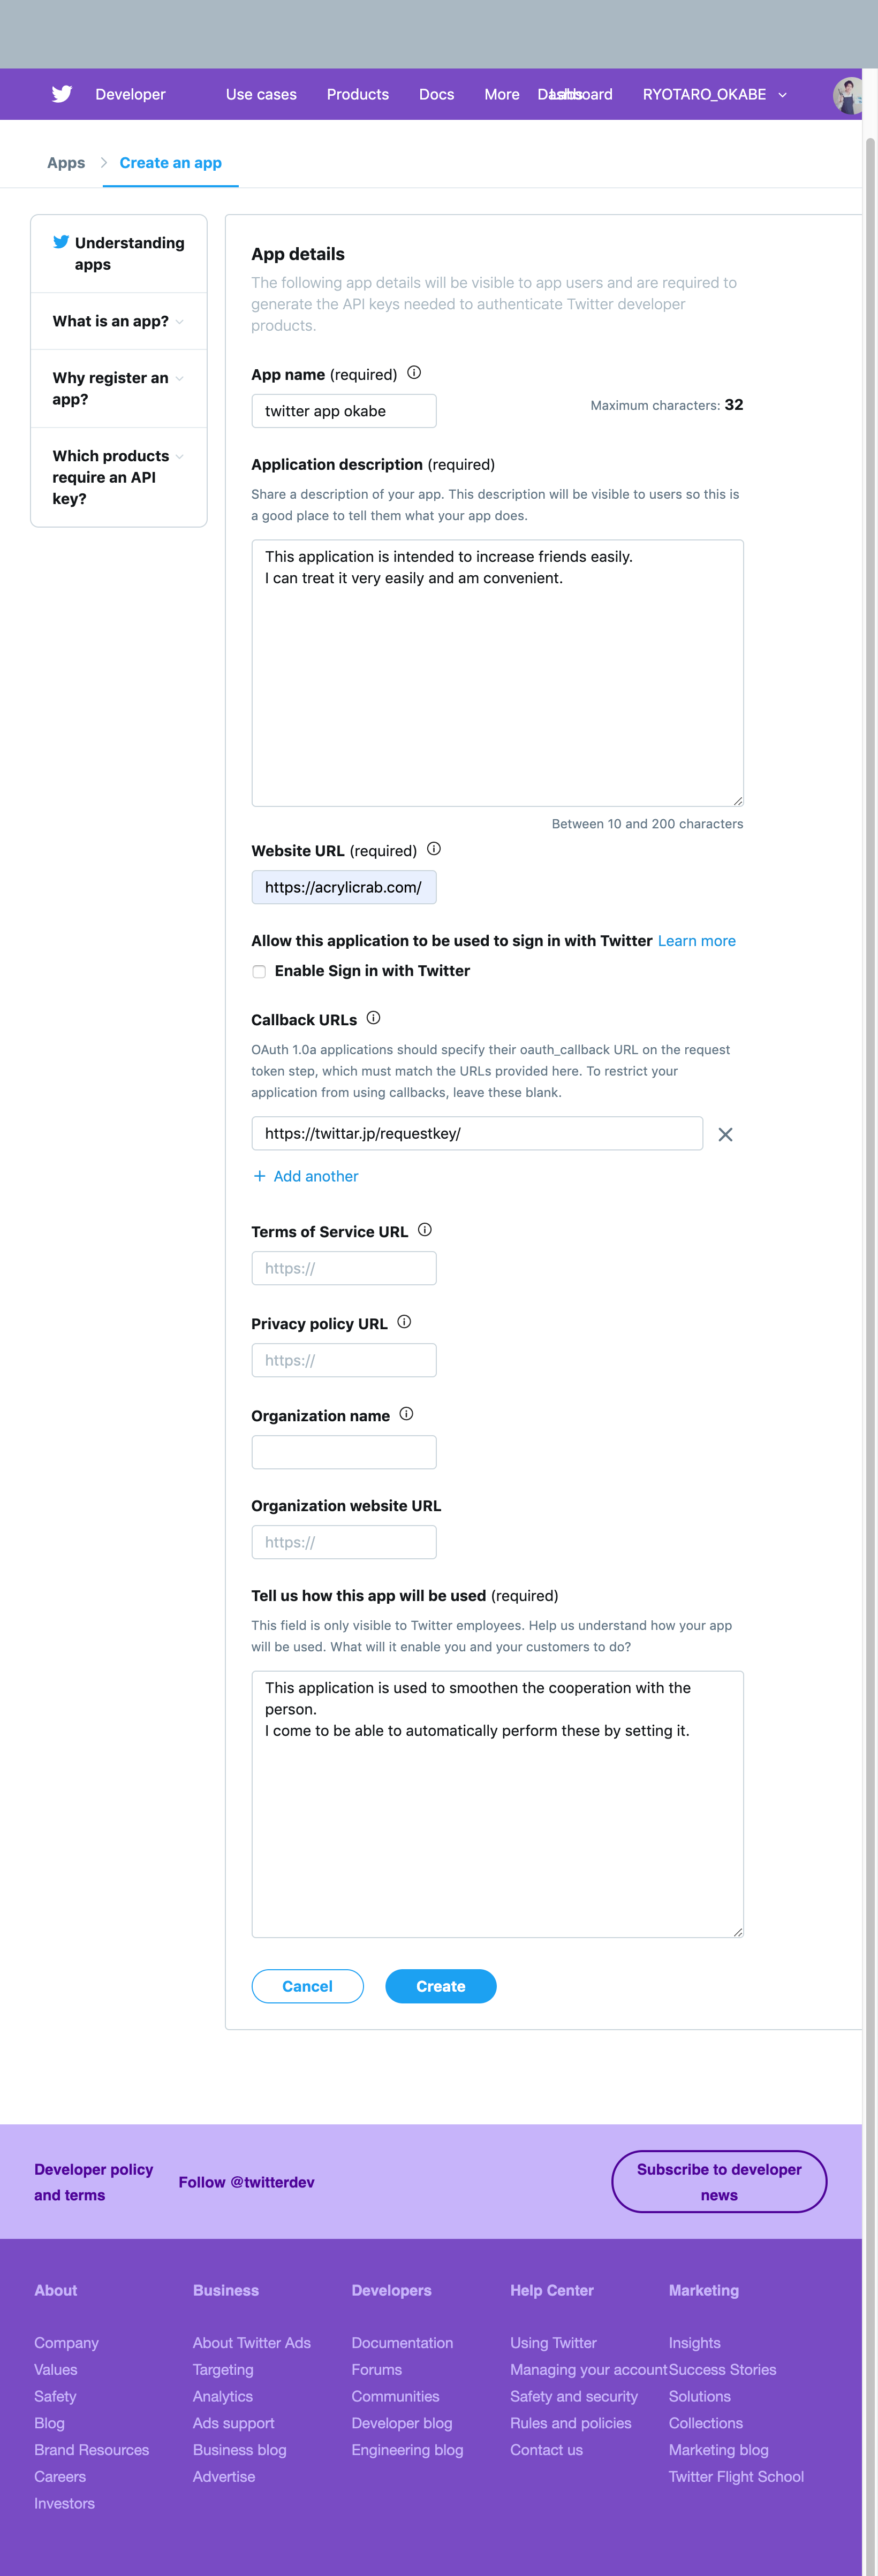Click the Cancel button

pyautogui.click(x=307, y=1986)
